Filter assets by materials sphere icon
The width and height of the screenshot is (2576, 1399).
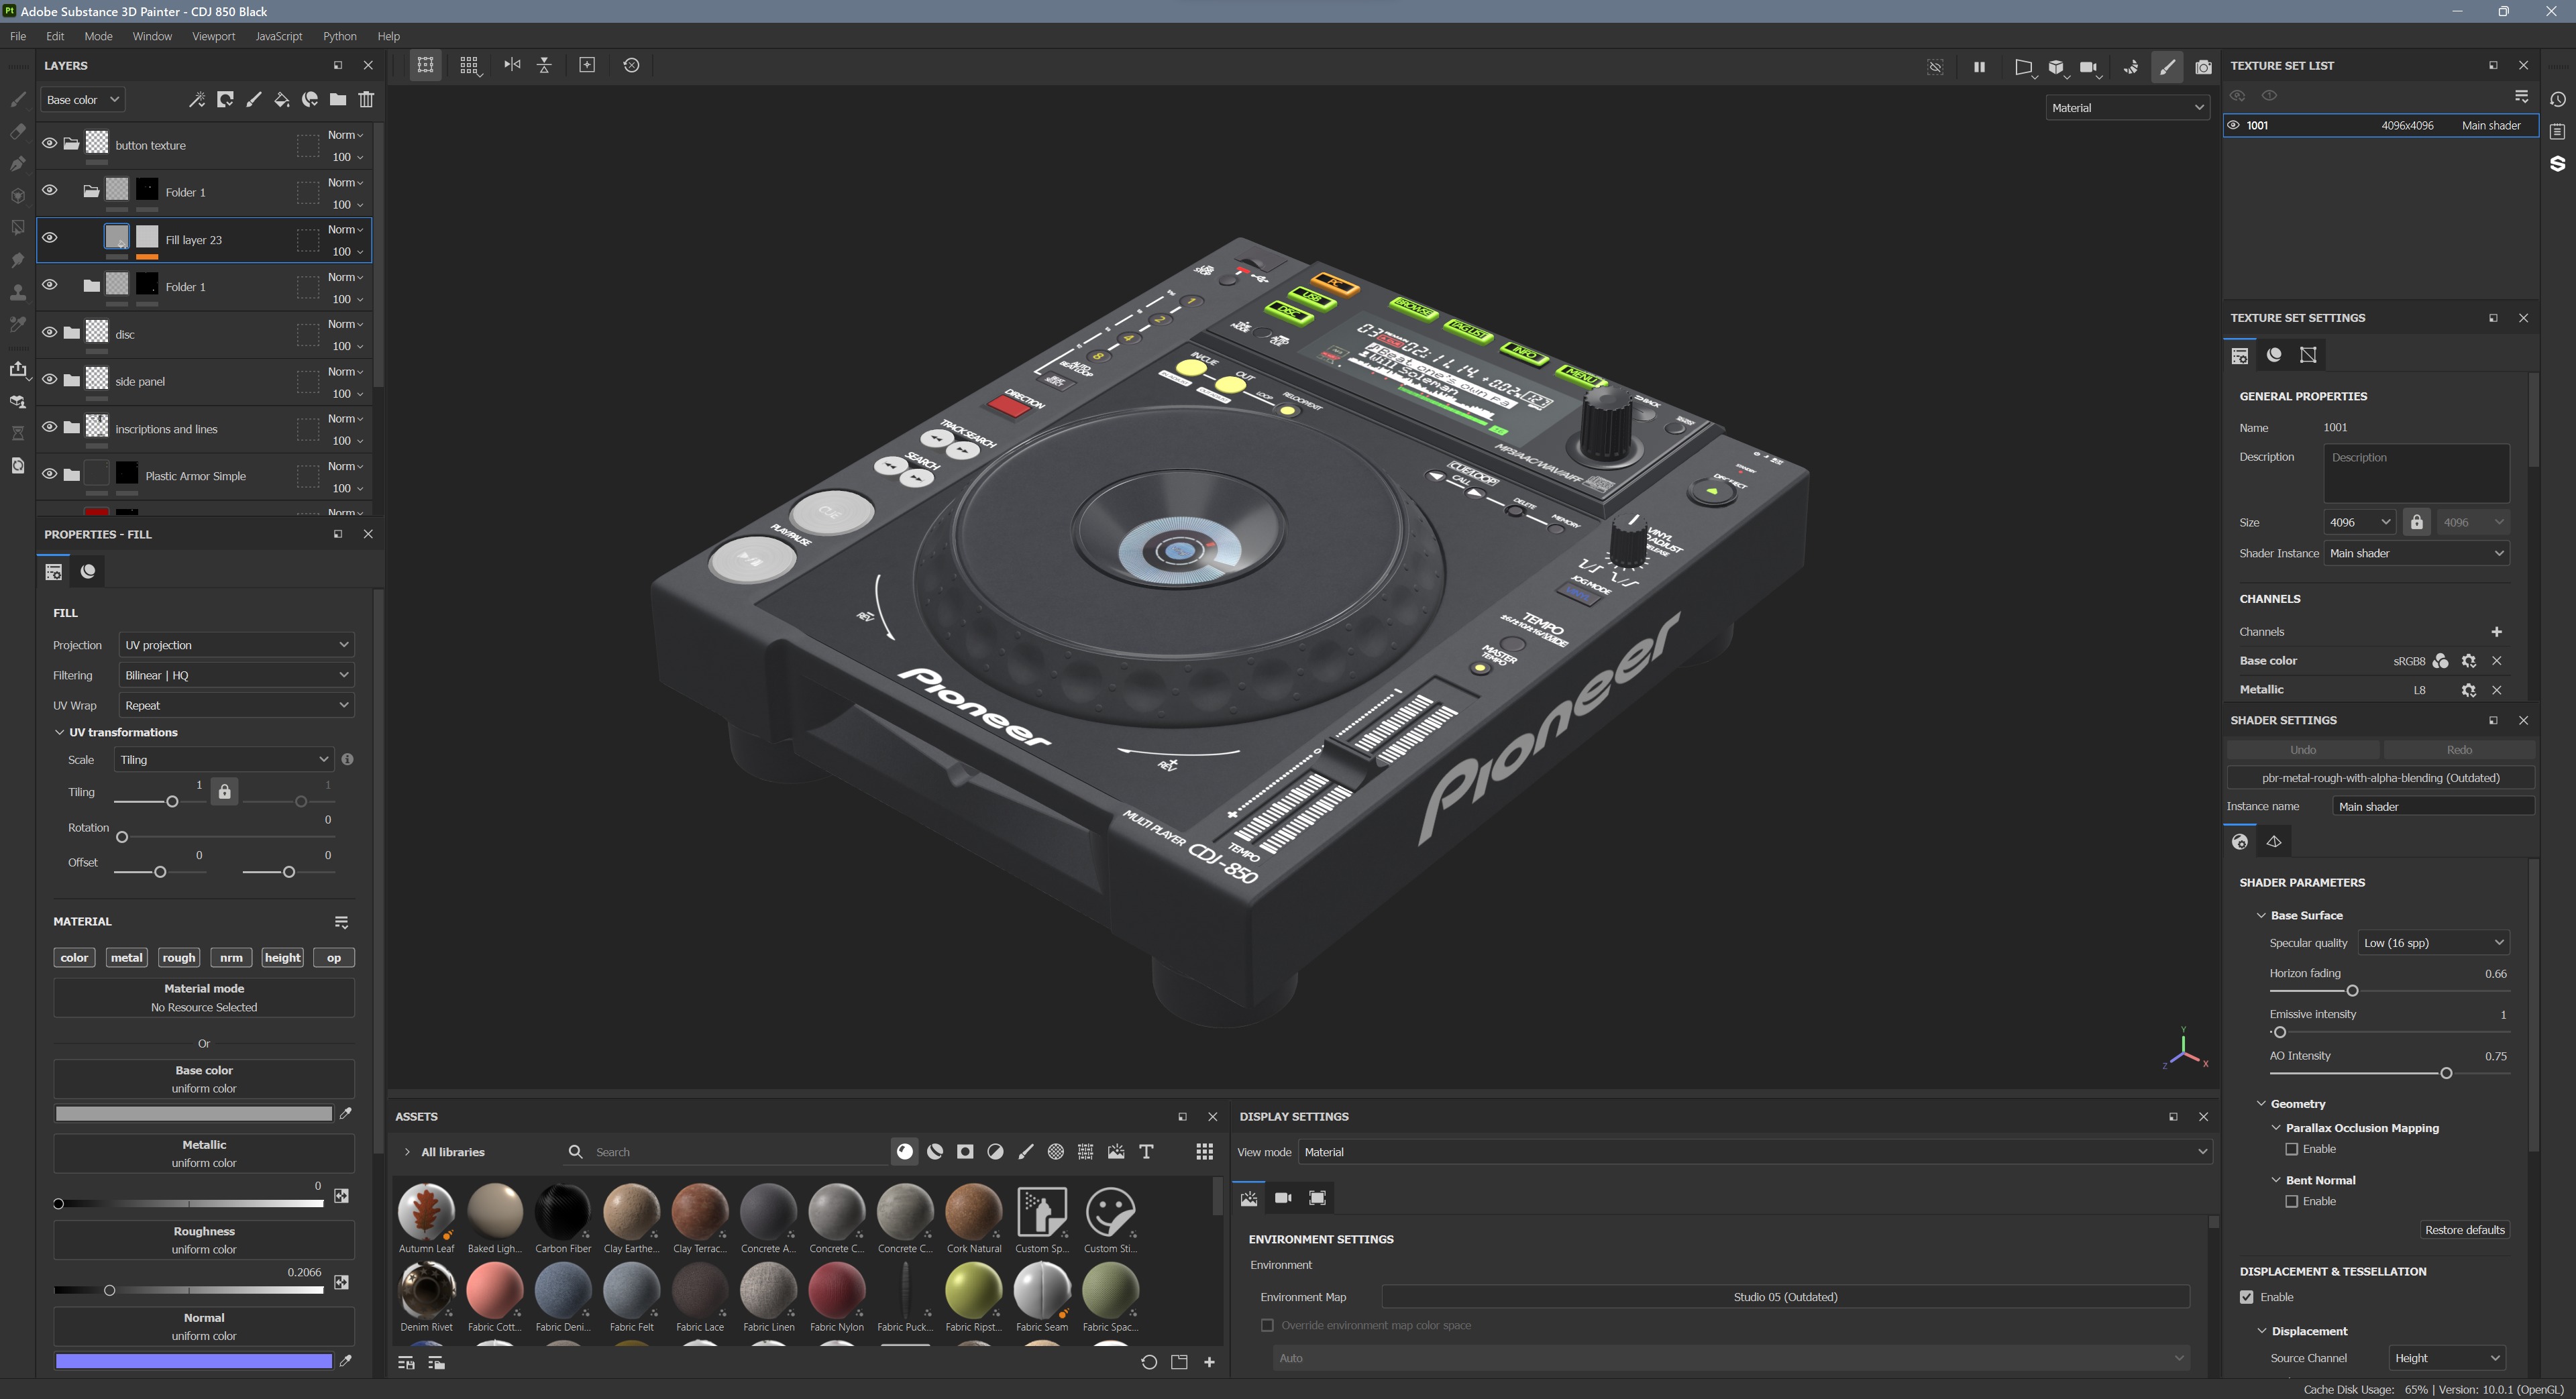pos(904,1152)
